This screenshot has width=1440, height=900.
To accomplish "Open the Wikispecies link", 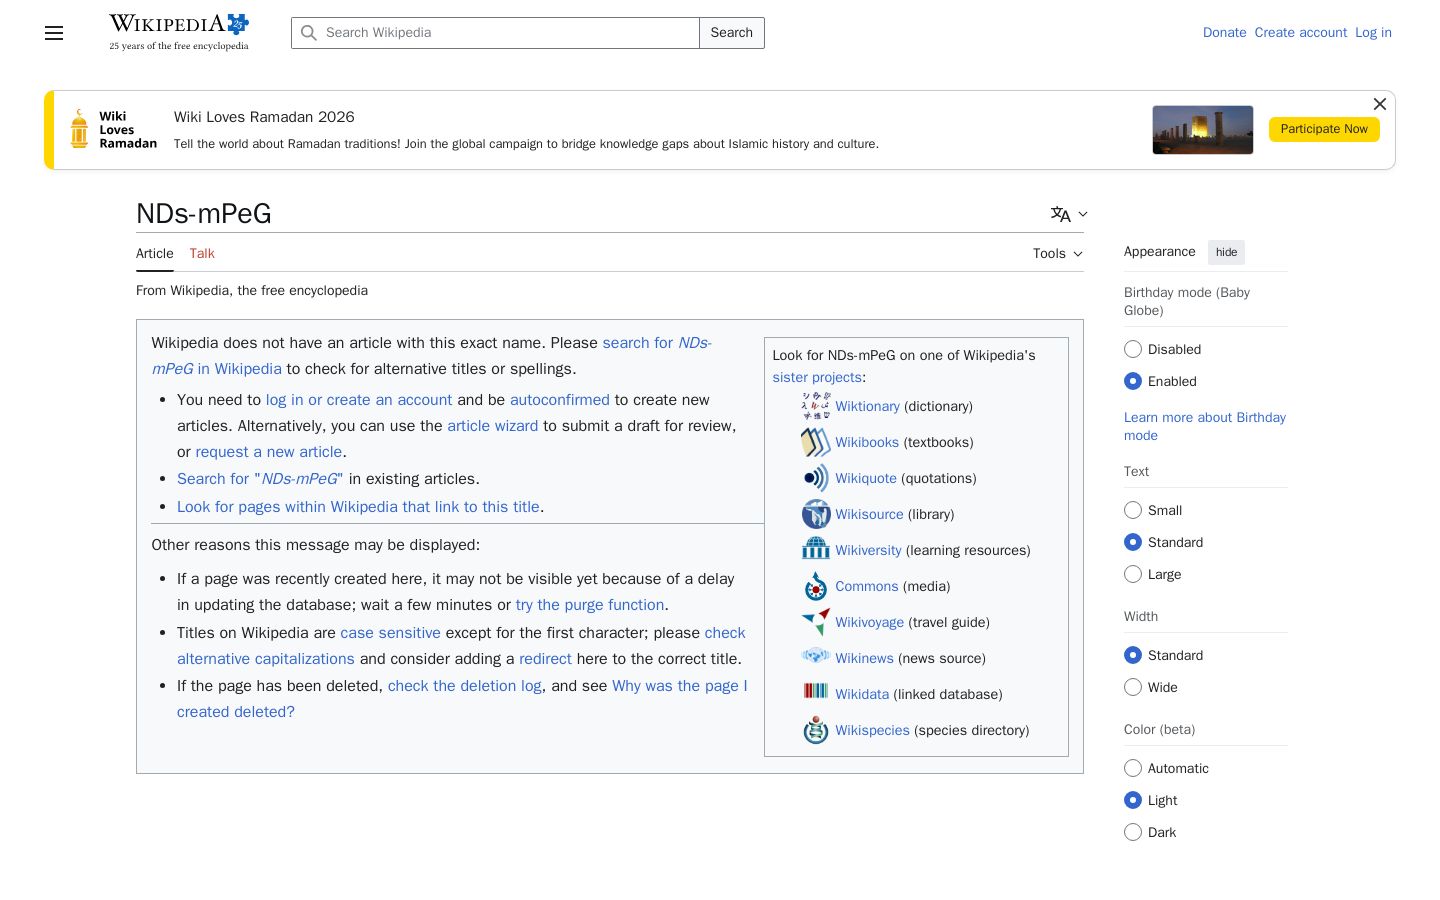I will (872, 730).
